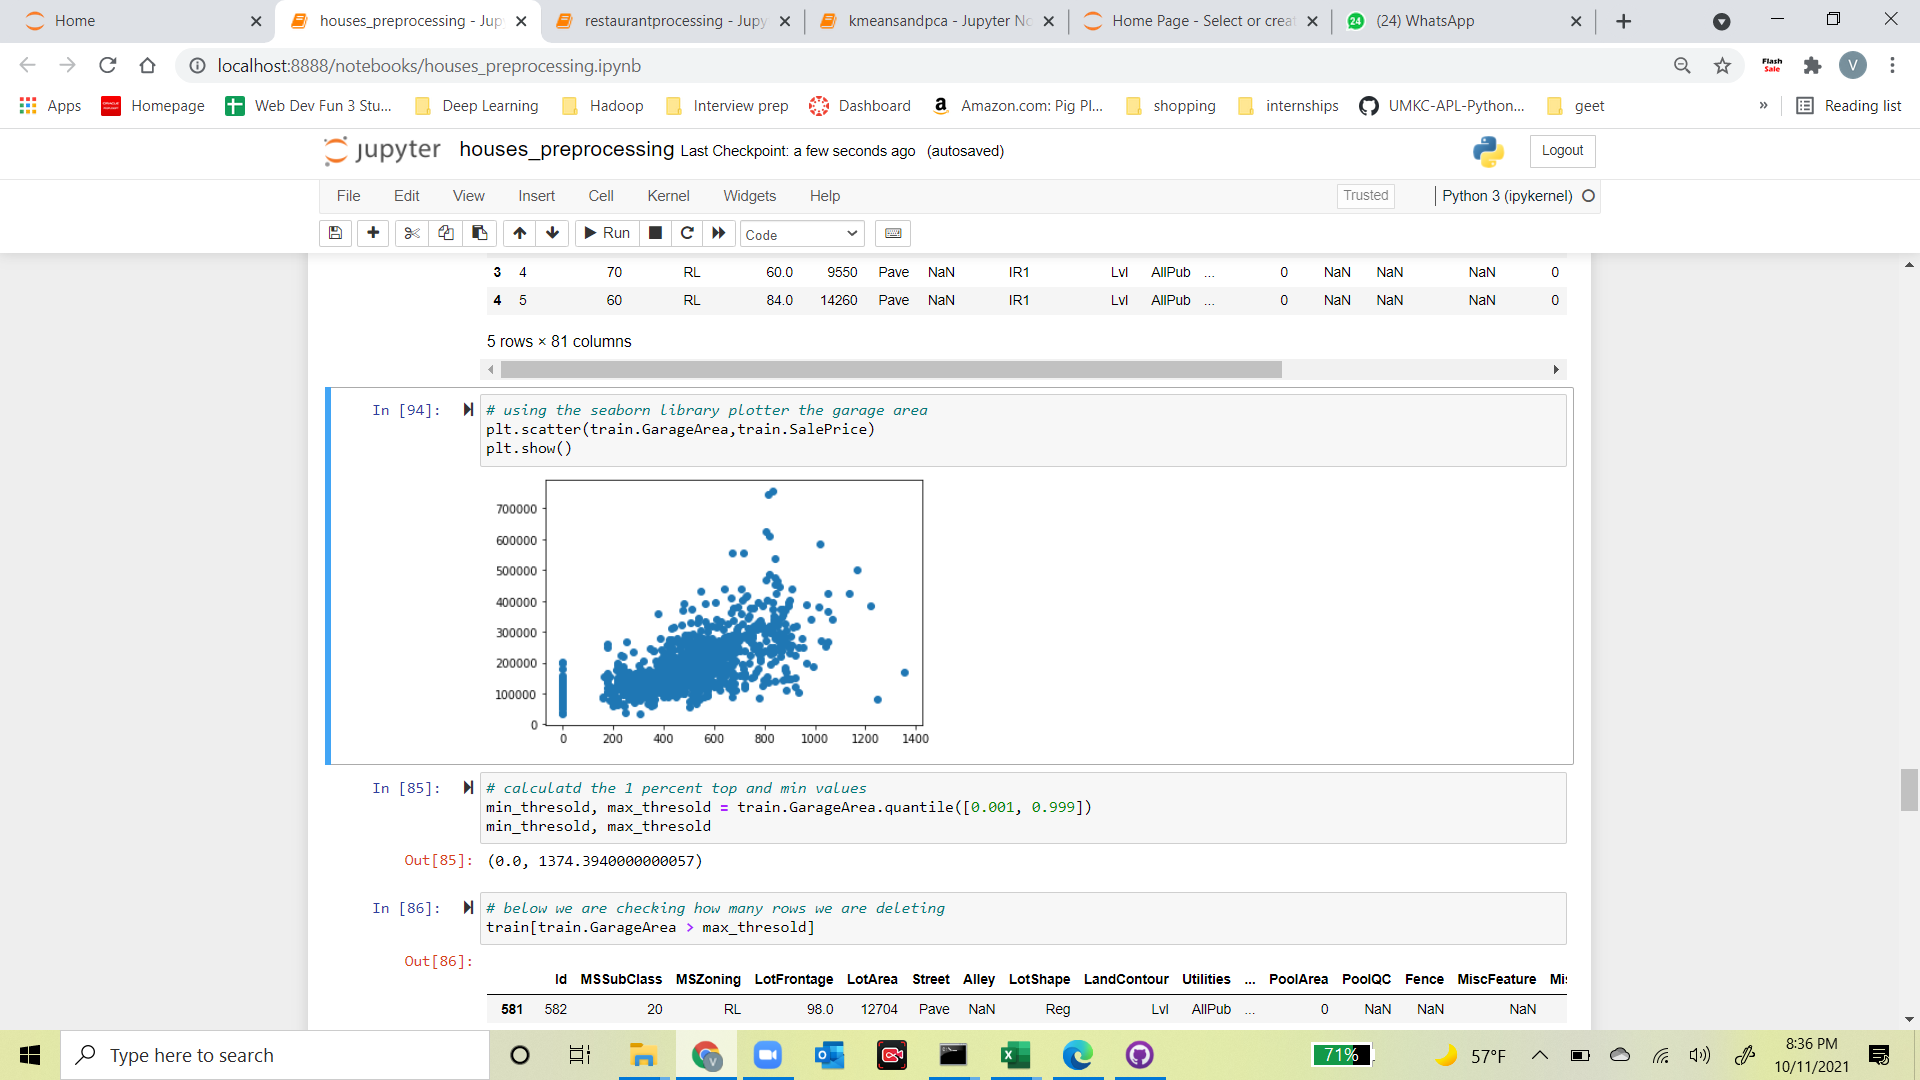Click the Logout button
This screenshot has height=1080, width=1920.
click(1561, 151)
